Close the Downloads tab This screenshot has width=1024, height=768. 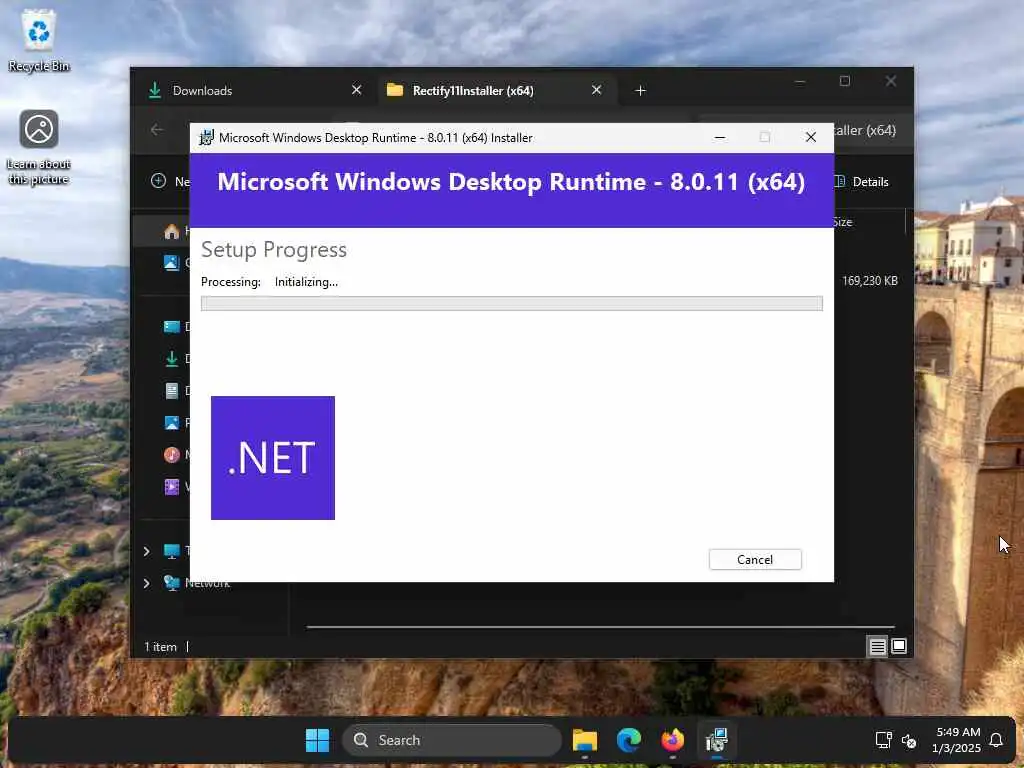click(357, 89)
